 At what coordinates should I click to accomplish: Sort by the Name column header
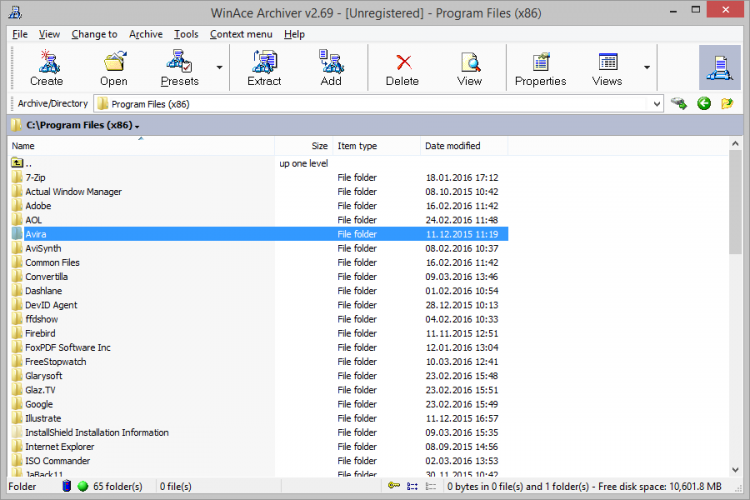[x=141, y=146]
